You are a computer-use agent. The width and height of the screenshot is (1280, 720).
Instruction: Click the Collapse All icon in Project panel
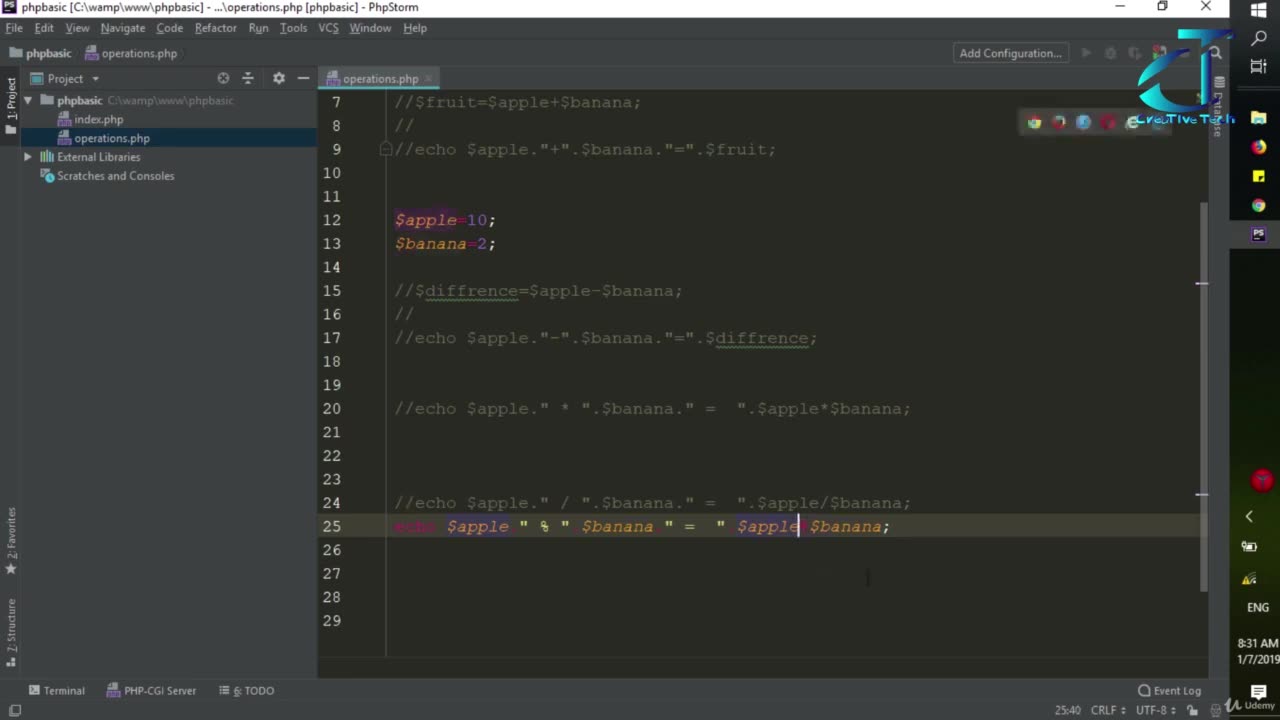click(x=248, y=78)
